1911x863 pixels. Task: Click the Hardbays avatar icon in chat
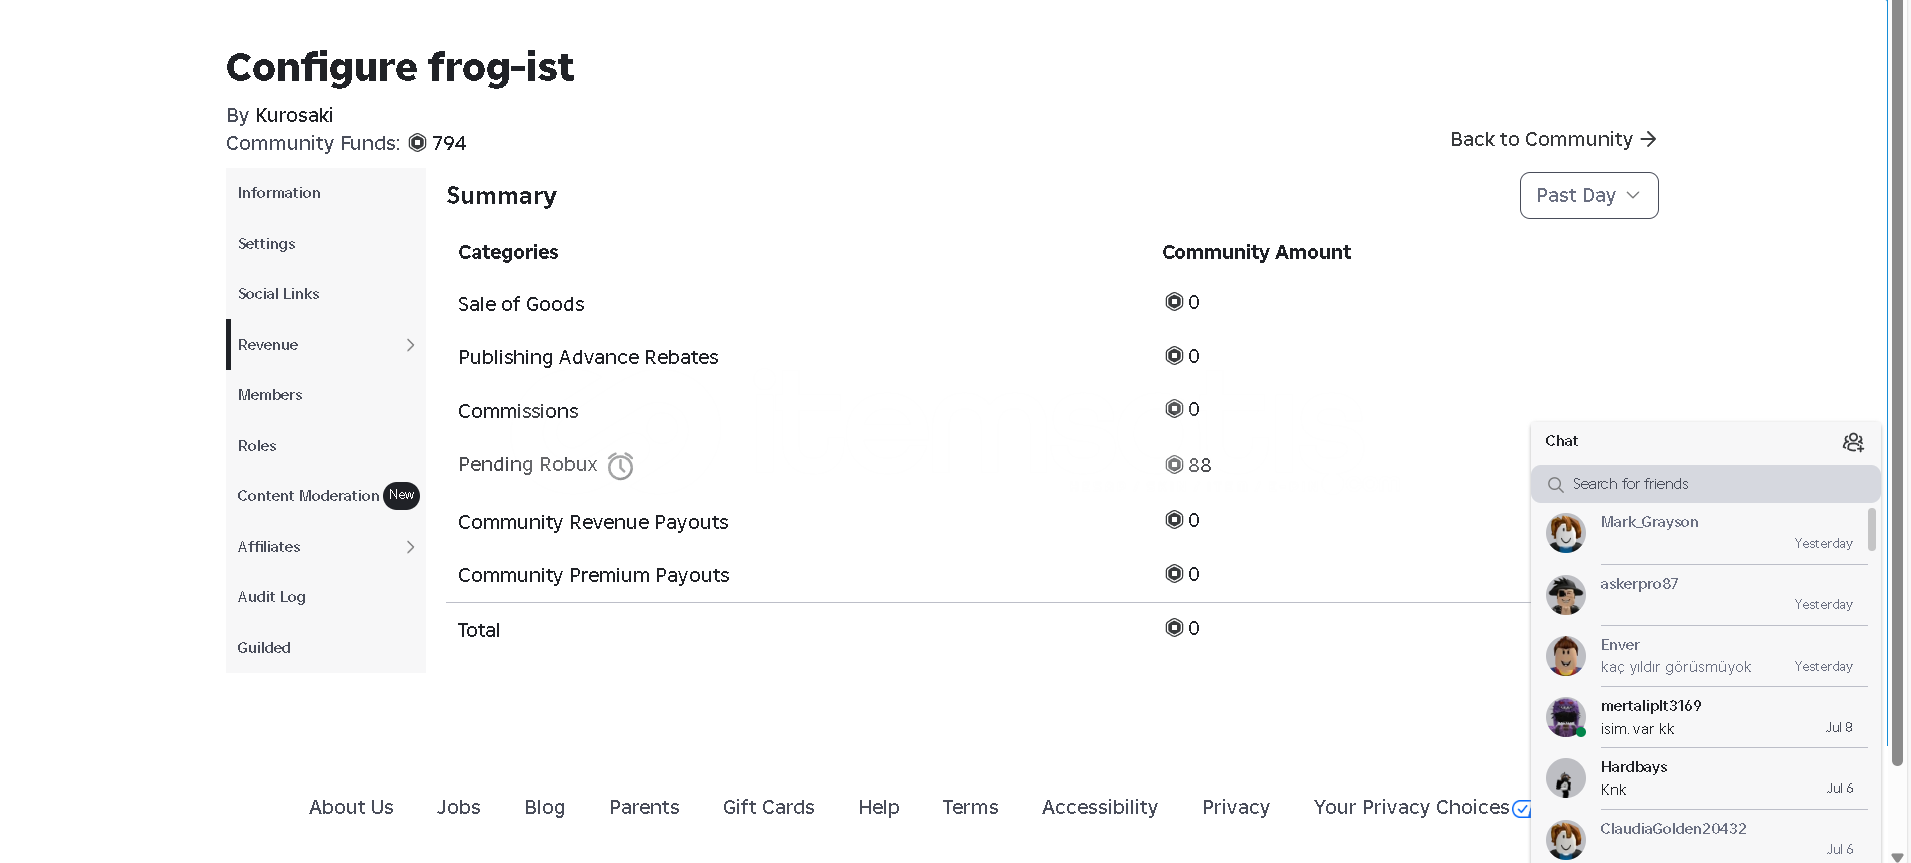tap(1565, 778)
